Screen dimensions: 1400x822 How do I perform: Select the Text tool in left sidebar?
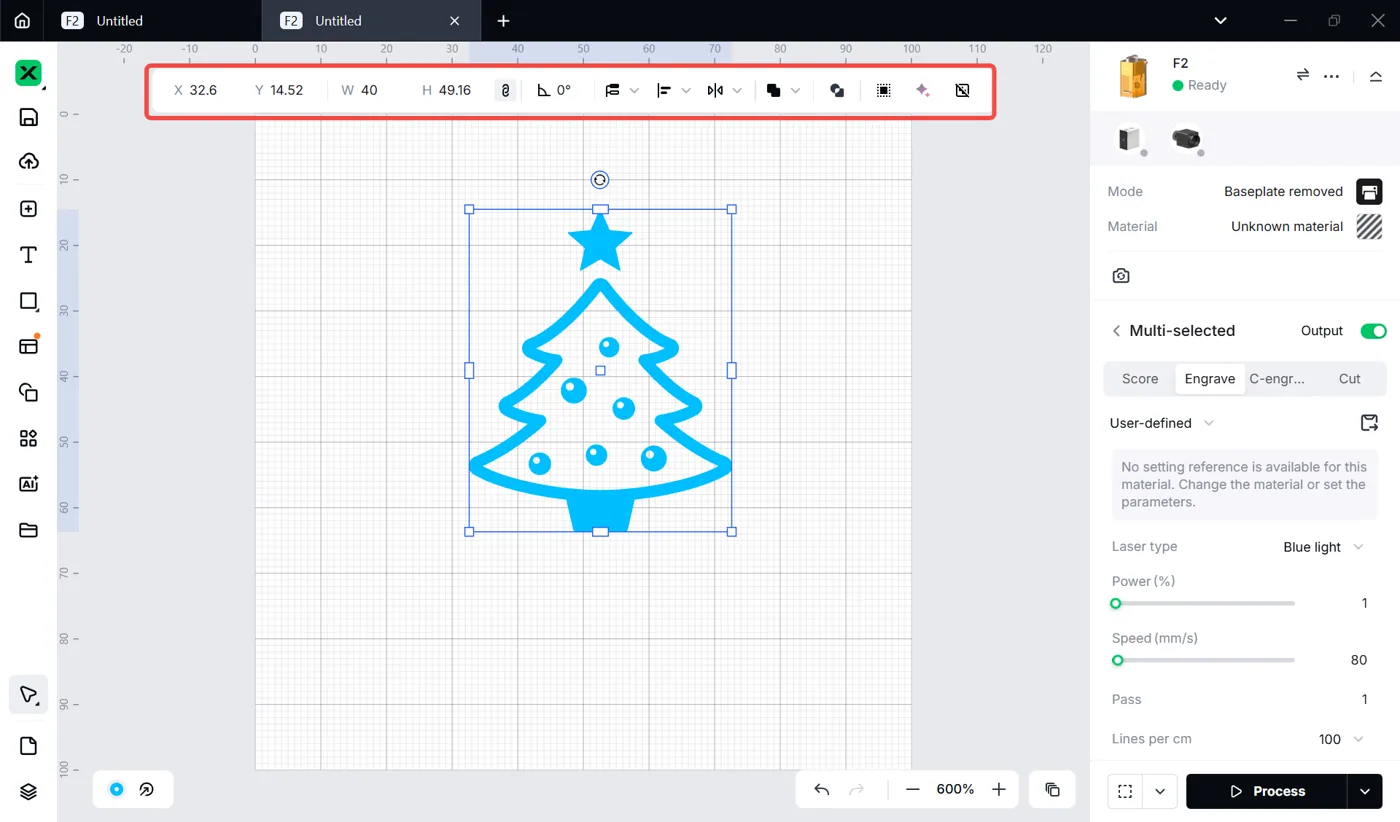28,255
